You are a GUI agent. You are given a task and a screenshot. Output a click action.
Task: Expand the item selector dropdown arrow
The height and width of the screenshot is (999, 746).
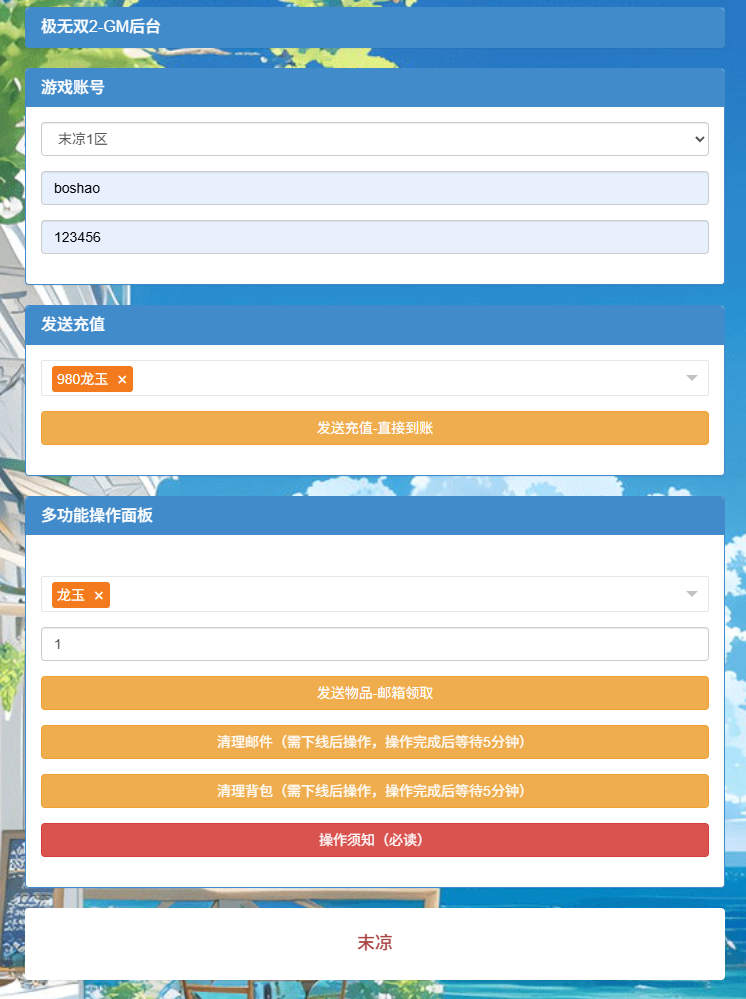click(691, 594)
